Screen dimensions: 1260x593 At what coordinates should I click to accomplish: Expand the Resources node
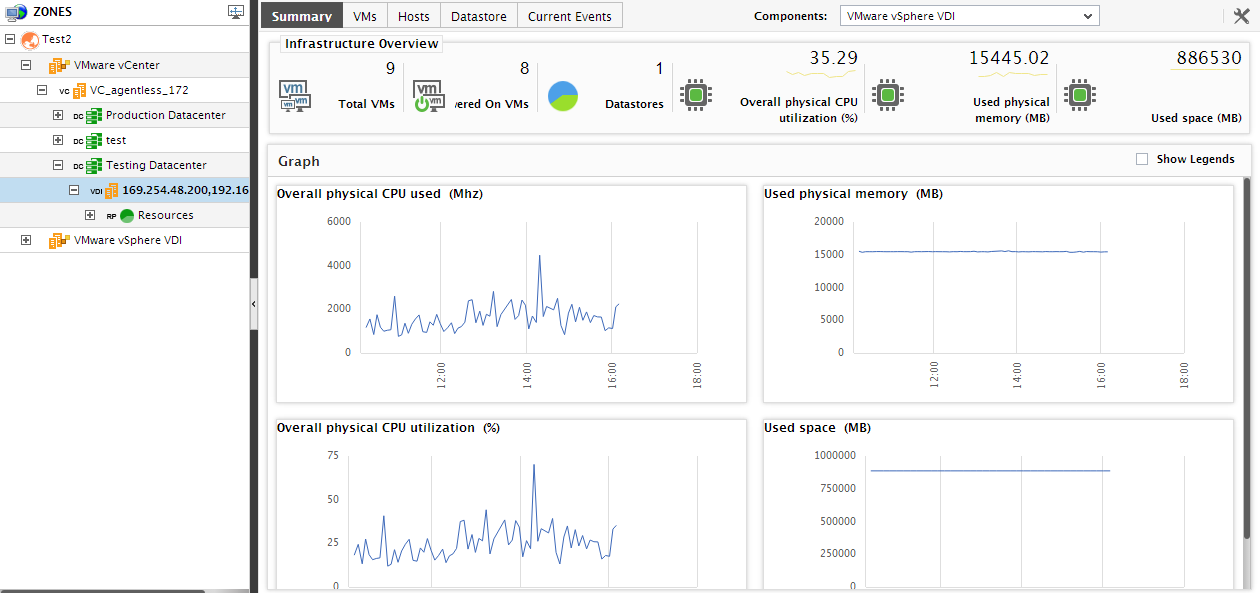tap(90, 215)
